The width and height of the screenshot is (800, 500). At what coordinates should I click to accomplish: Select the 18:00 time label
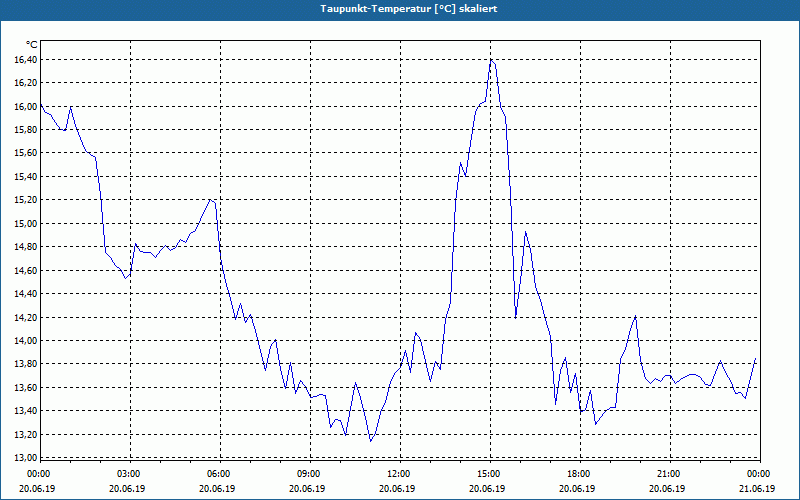click(580, 474)
